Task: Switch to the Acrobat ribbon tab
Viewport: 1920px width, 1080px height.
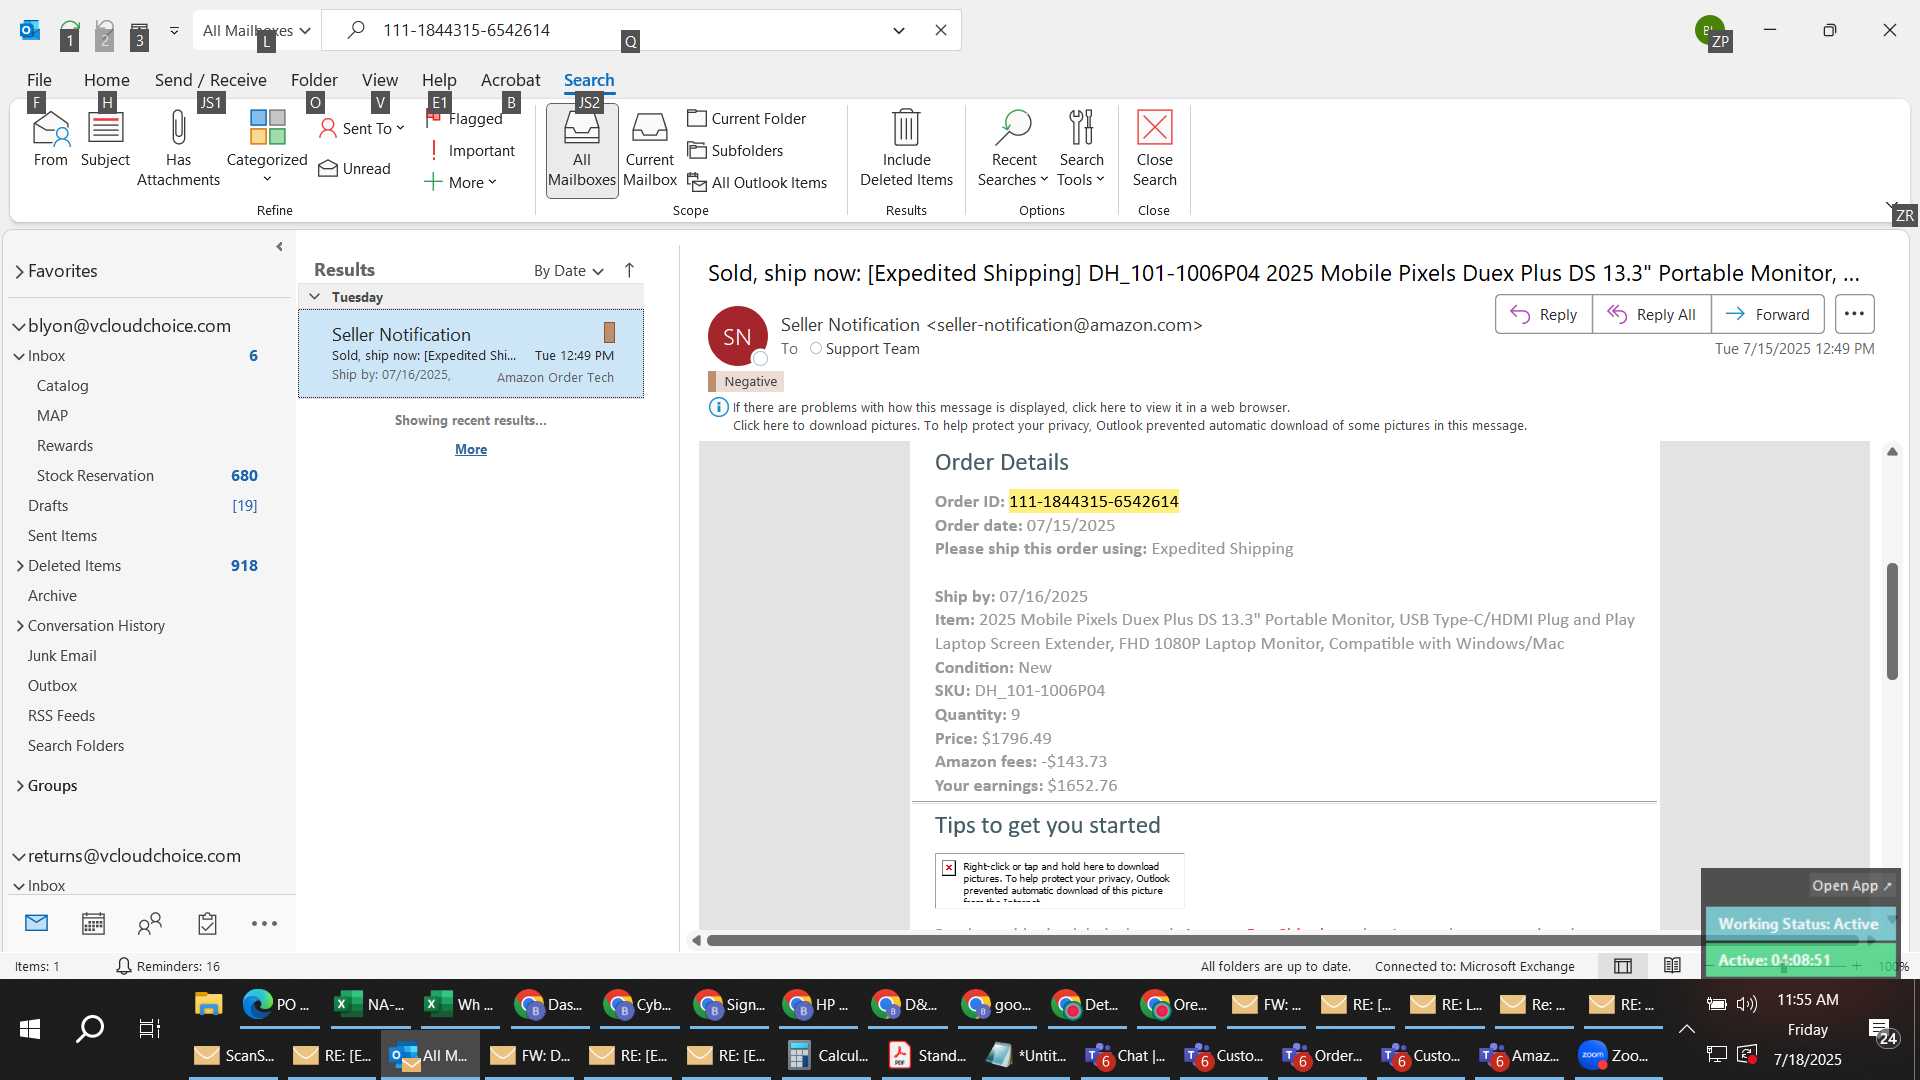Action: pyautogui.click(x=510, y=80)
